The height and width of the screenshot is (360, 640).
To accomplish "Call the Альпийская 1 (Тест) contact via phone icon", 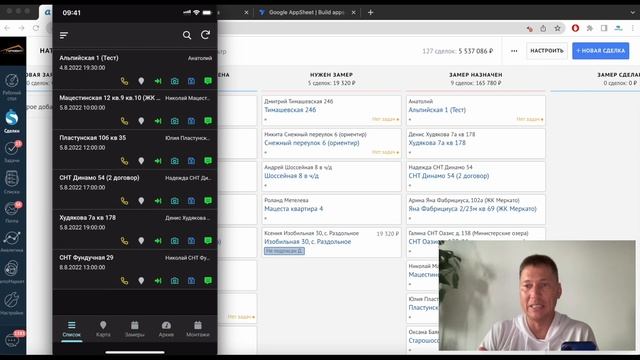I will pos(124,81).
